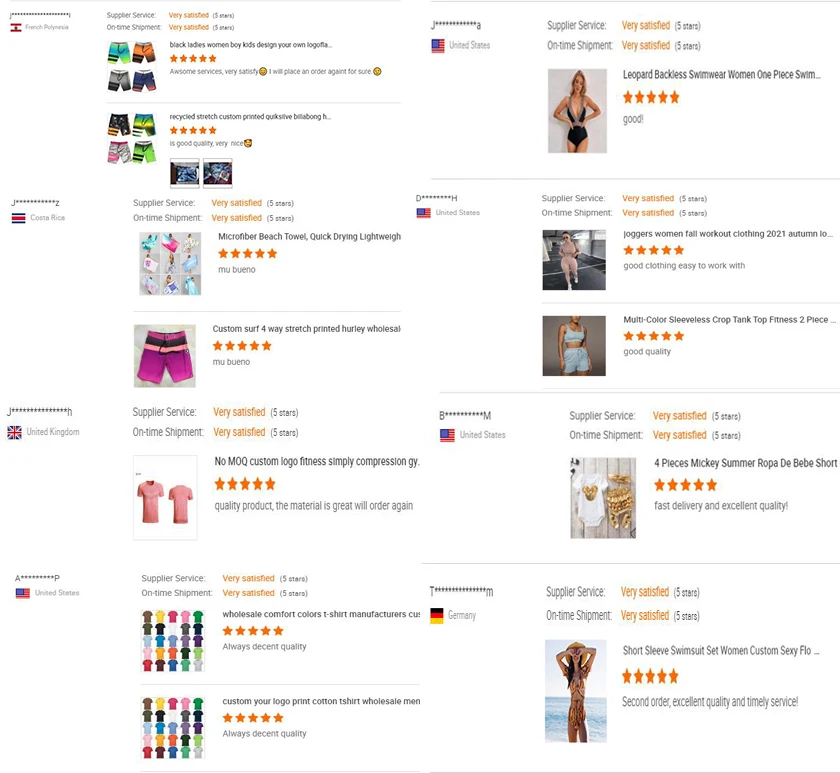Open No MOQ custom logo fitness link
The image size is (840, 773).
[317, 462]
